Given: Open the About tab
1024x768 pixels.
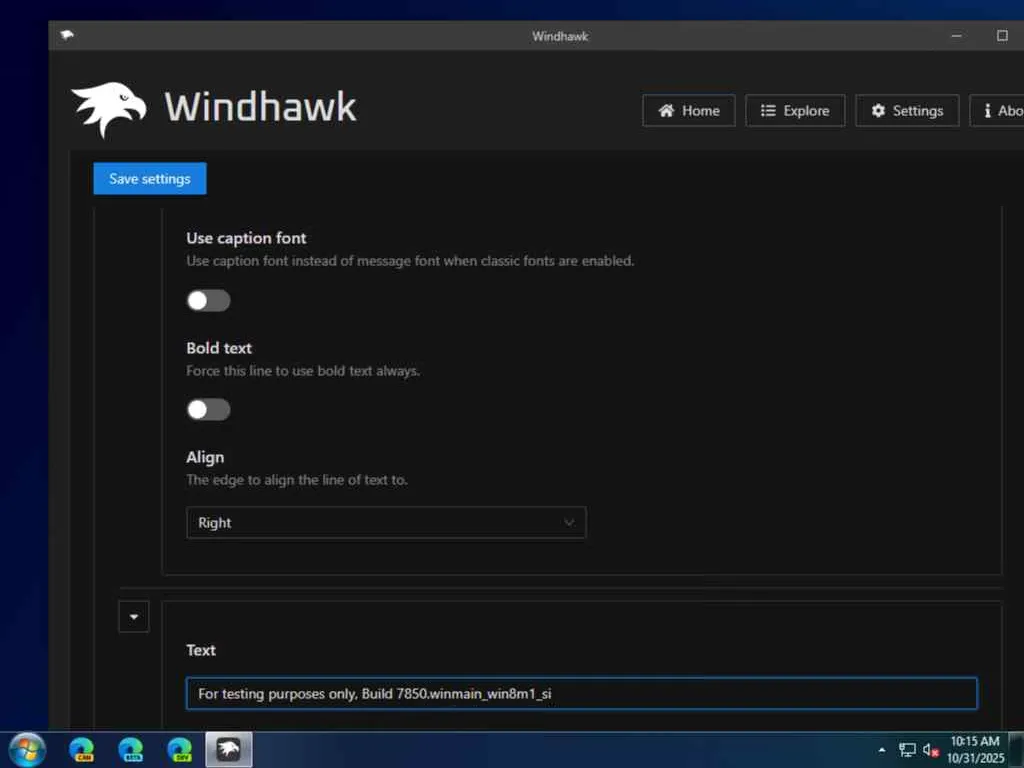Looking at the screenshot, I should (997, 110).
